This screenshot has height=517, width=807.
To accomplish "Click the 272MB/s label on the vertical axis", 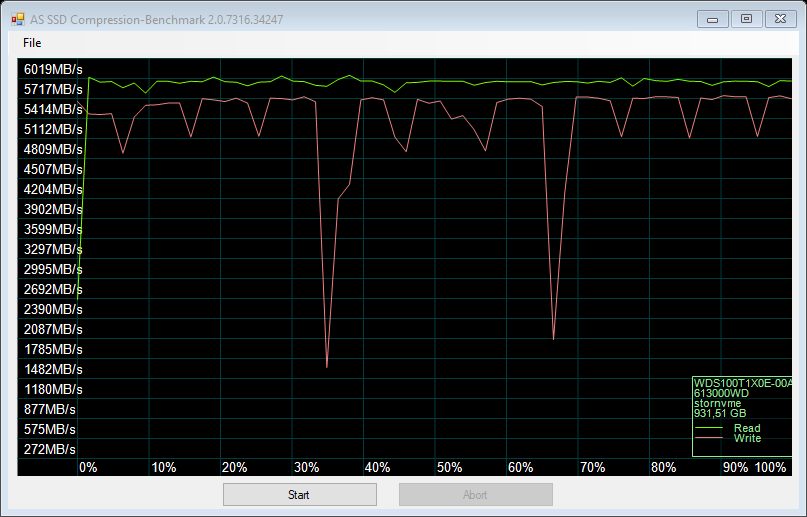I will 50,449.
